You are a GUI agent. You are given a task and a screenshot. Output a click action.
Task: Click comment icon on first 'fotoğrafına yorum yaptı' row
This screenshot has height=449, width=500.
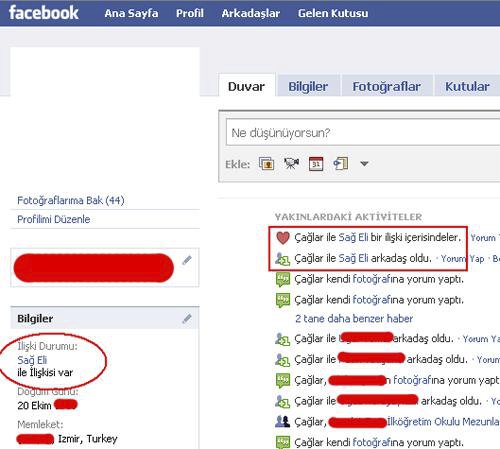(283, 280)
